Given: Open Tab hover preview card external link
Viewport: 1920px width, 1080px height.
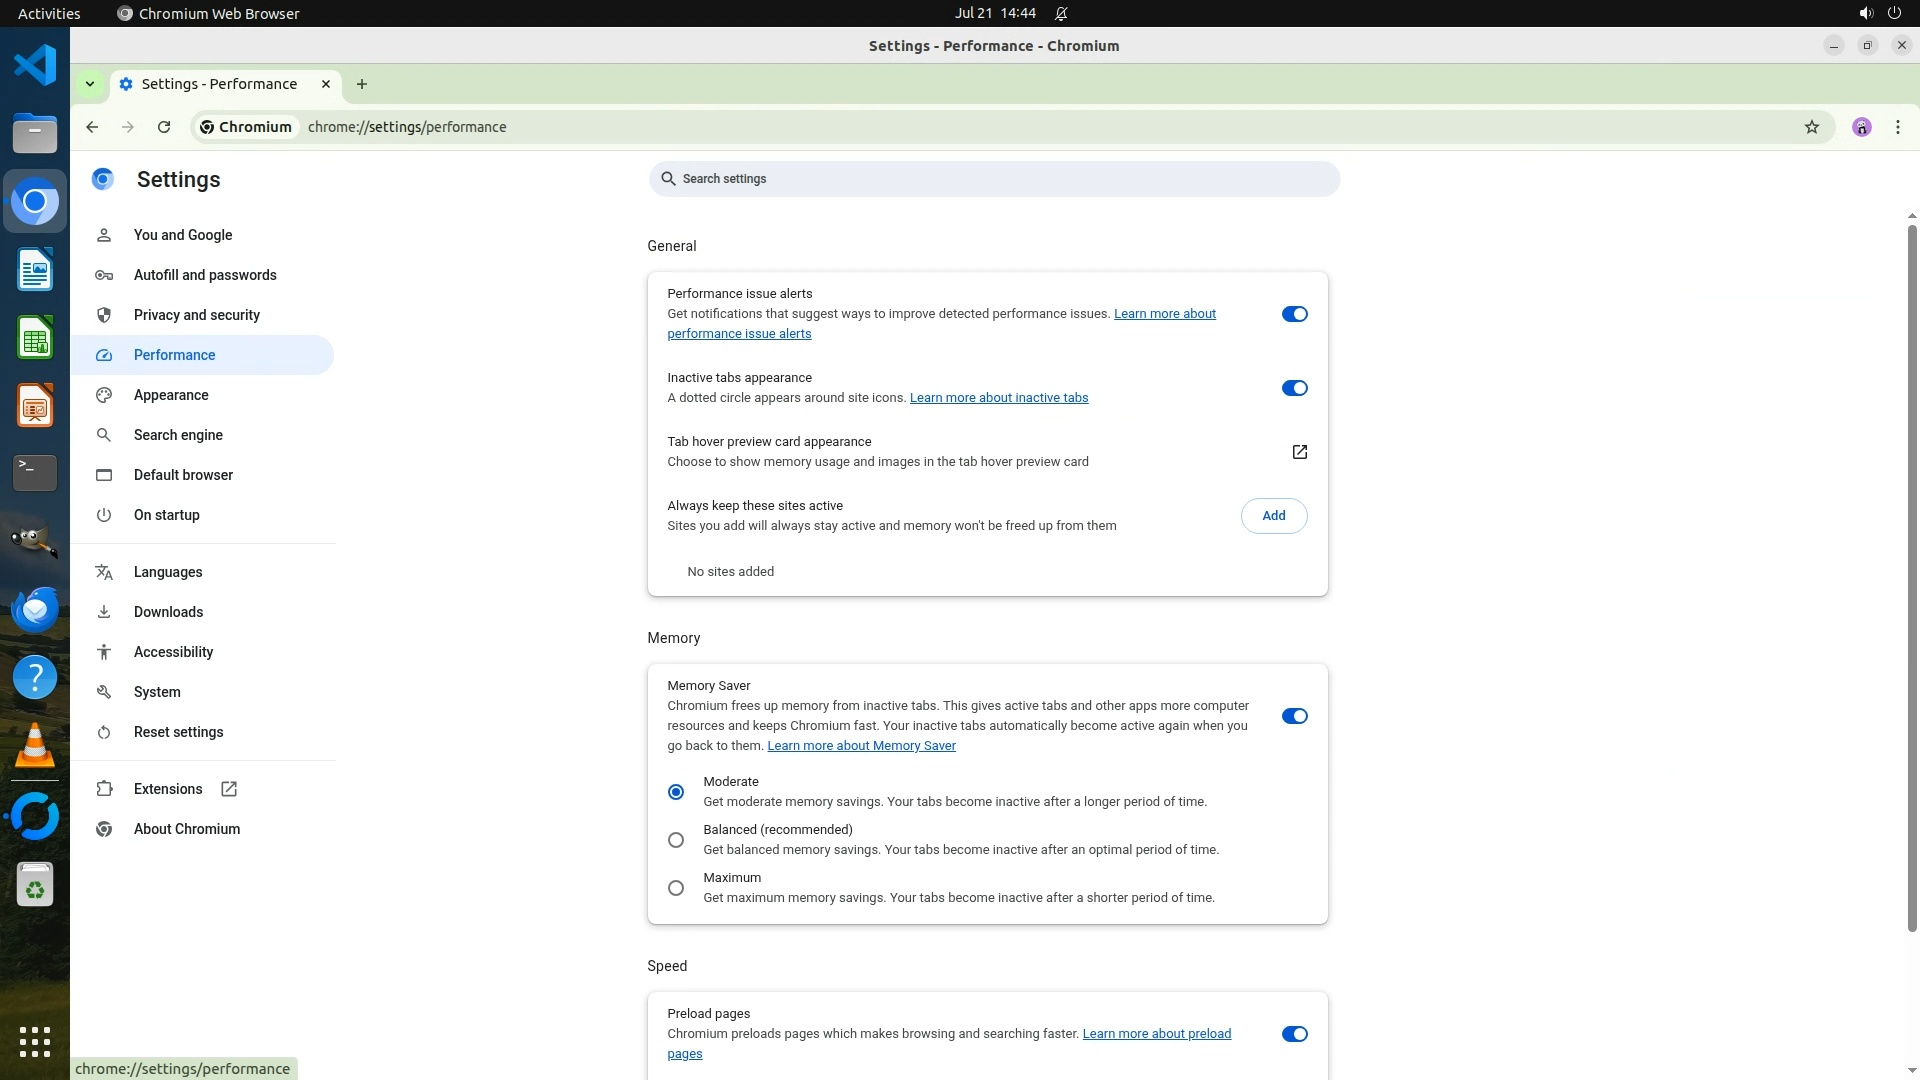Looking at the screenshot, I should (x=1299, y=452).
